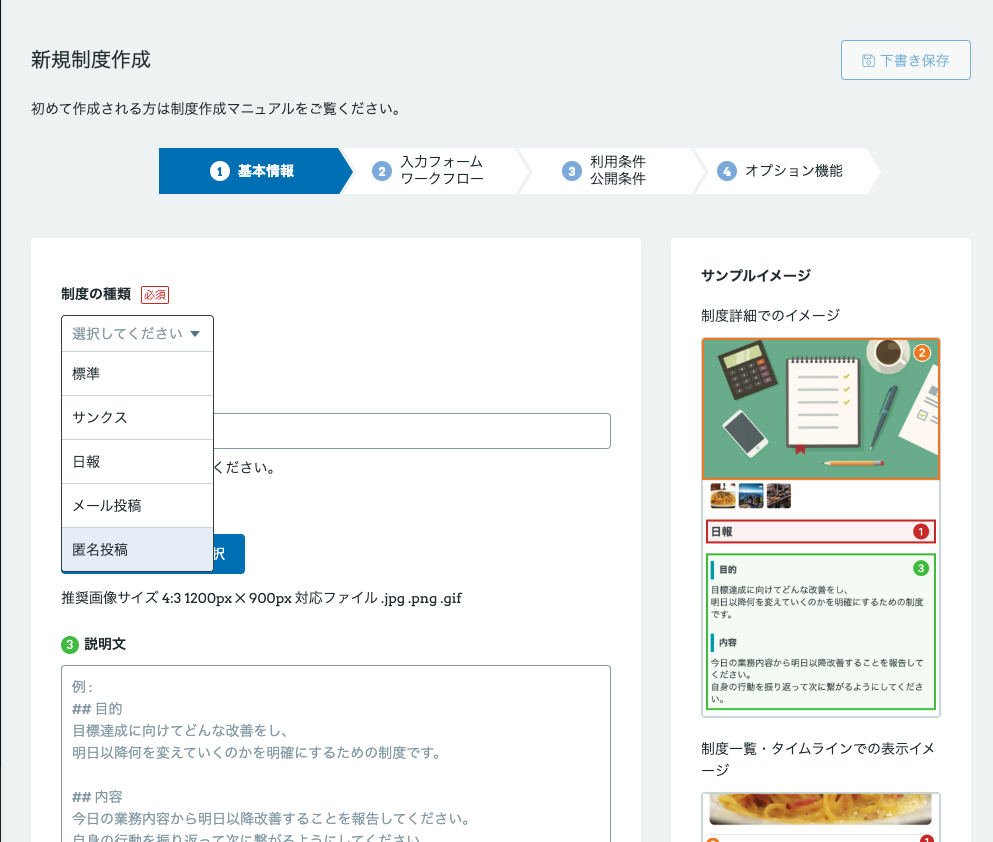The image size is (993, 842).
Task: Click the save icon in 下書き保存 button
Action: (x=868, y=61)
